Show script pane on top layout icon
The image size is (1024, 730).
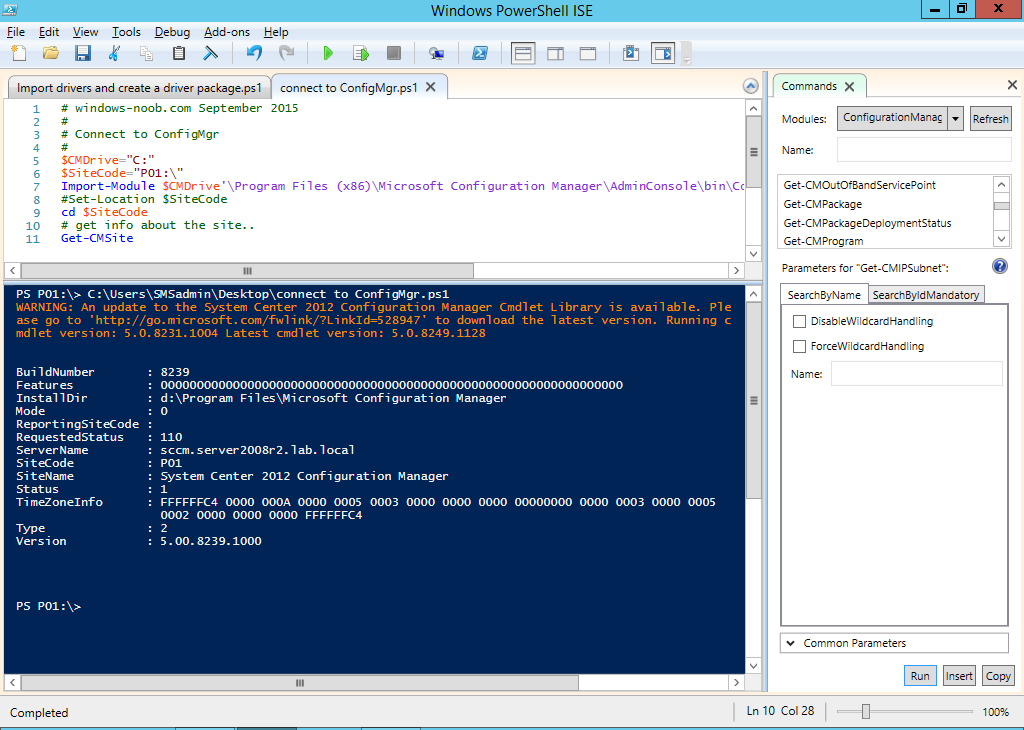tap(523, 54)
